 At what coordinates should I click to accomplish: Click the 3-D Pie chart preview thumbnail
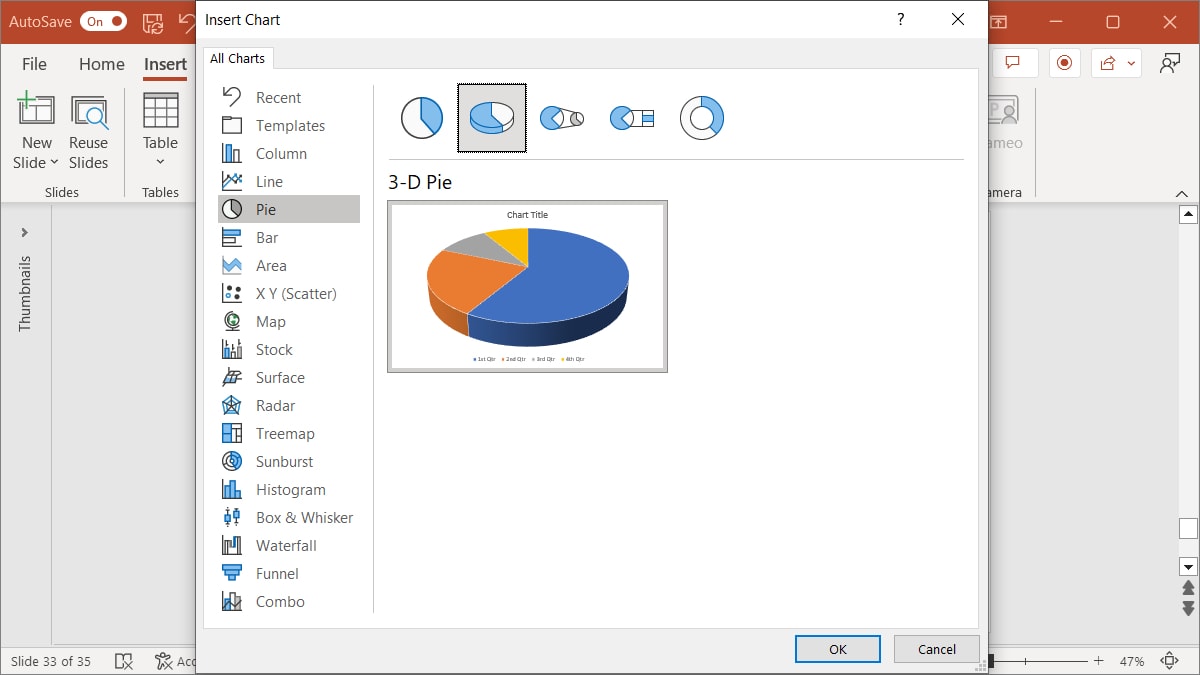point(527,286)
